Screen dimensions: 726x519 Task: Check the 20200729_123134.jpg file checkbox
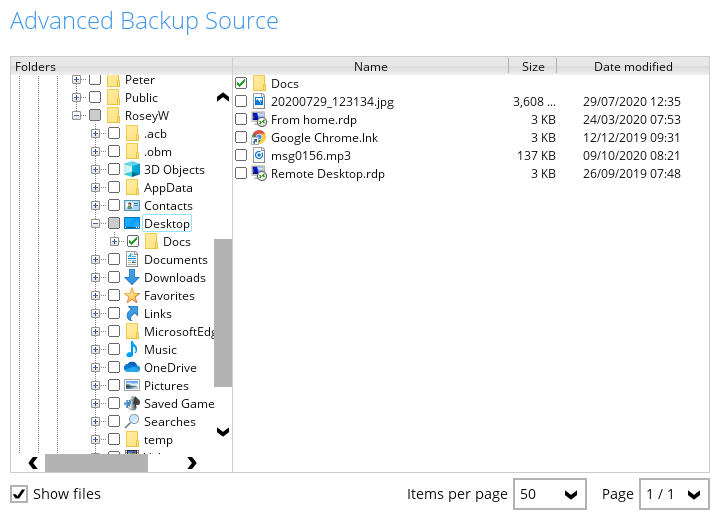pyautogui.click(x=241, y=102)
